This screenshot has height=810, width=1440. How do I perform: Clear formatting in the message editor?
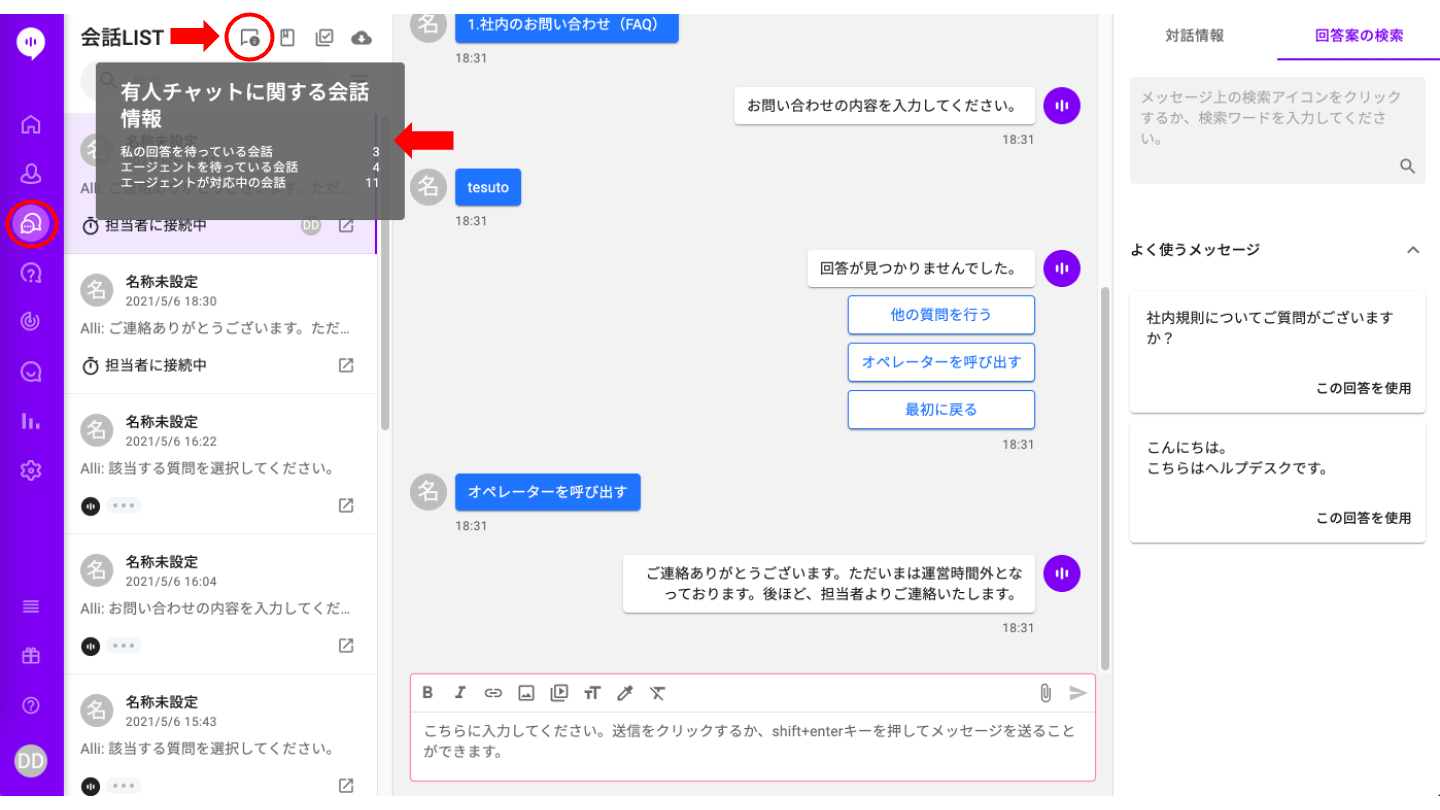tap(657, 692)
